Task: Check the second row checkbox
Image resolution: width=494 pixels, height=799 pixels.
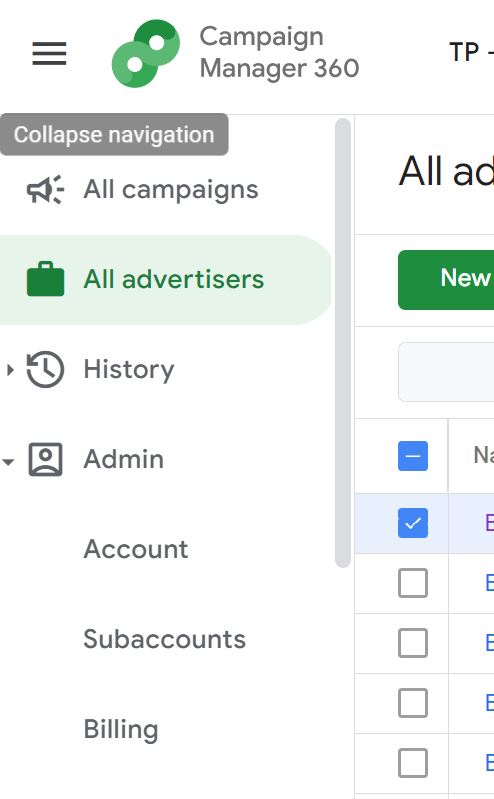Action: tap(413, 582)
